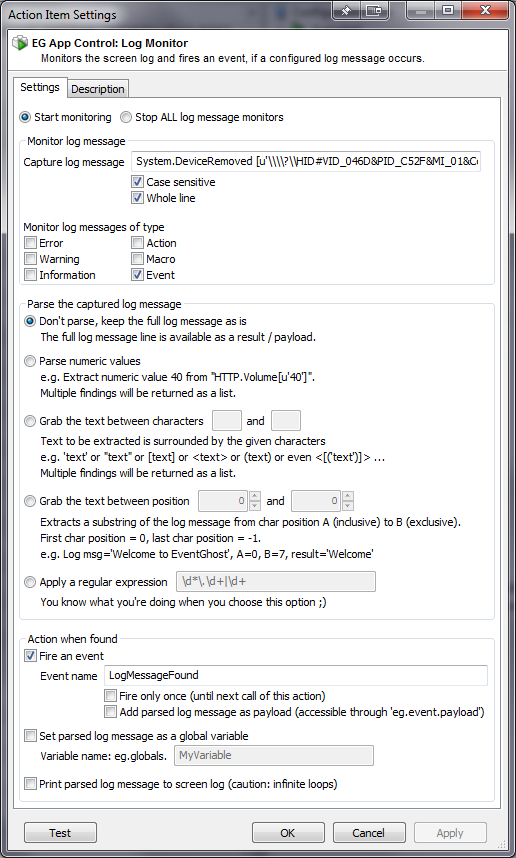516x858 pixels.
Task: Enable the Macro log type checkbox
Action: 137,259
